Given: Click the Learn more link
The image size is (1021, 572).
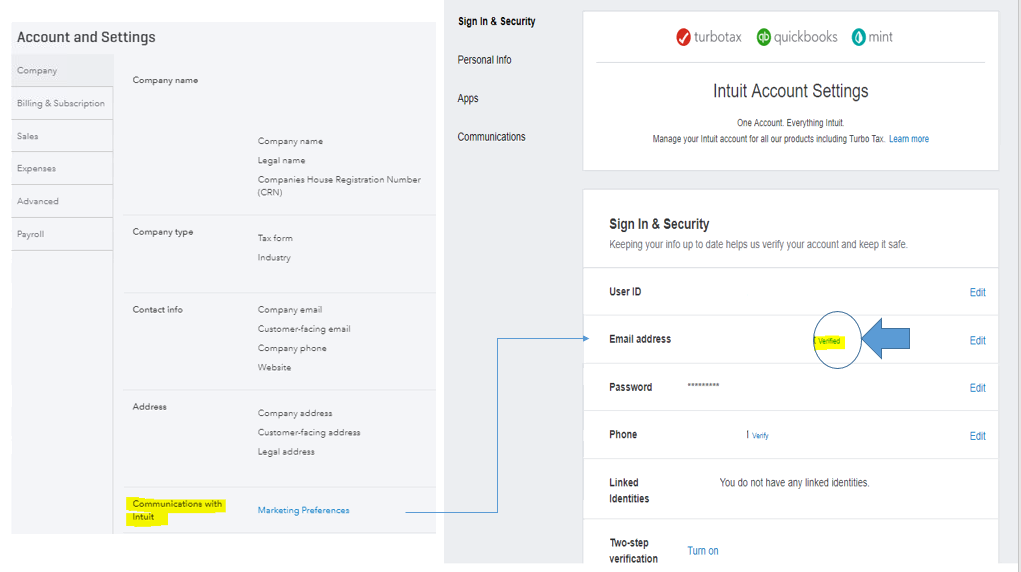Looking at the screenshot, I should coord(908,139).
